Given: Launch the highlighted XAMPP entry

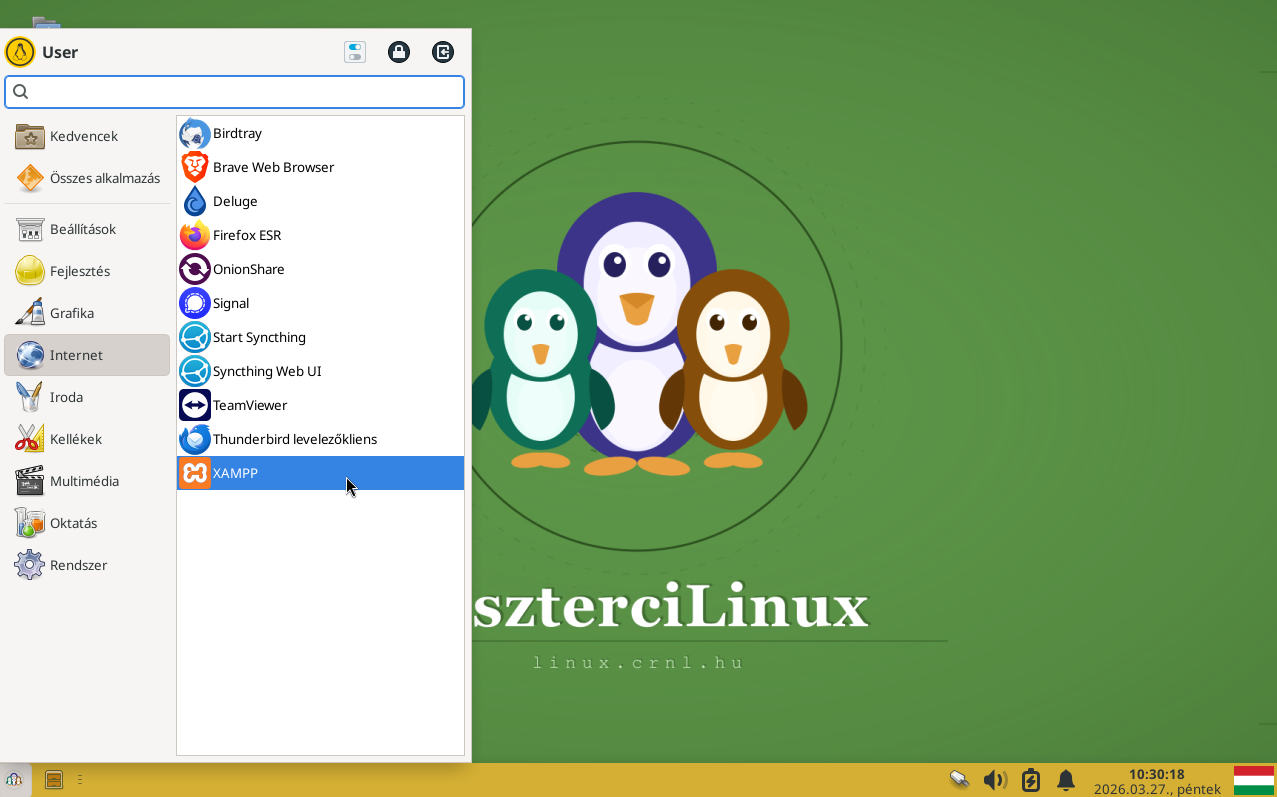Looking at the screenshot, I should (x=235, y=473).
